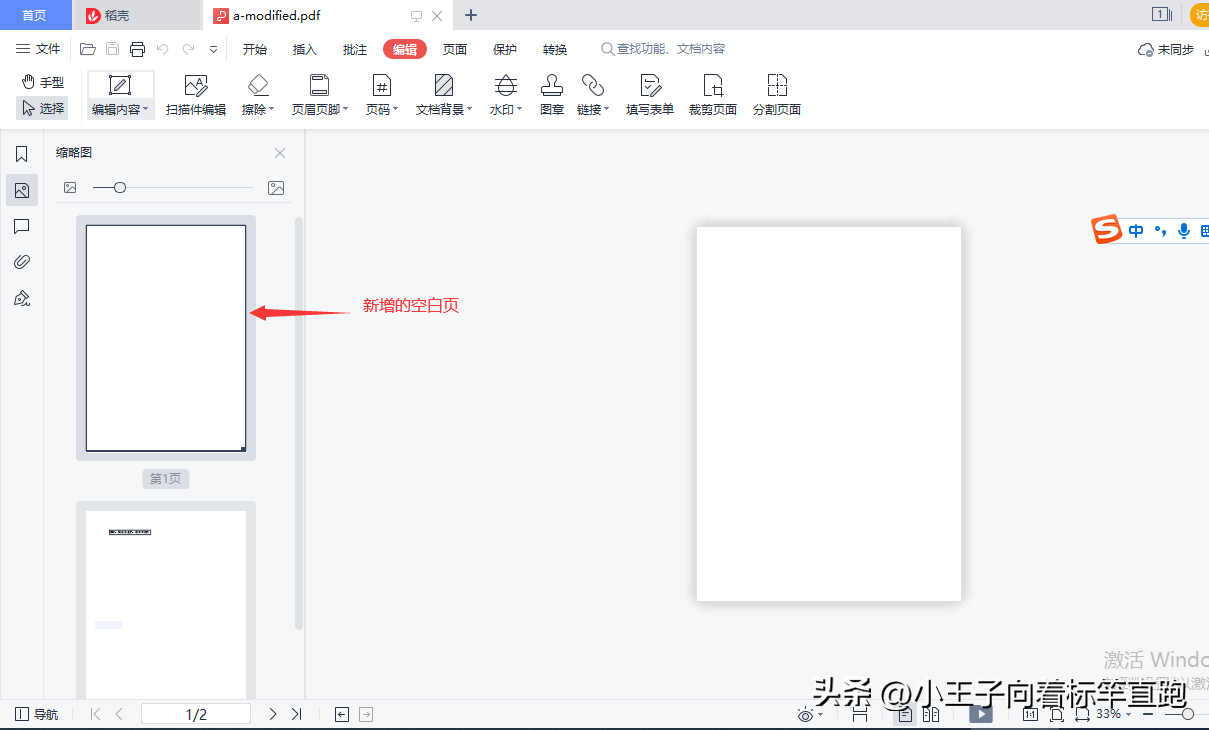Screen dimensions: 1209x730
Task: Click the thumbnail size slider handle
Action: tap(120, 187)
